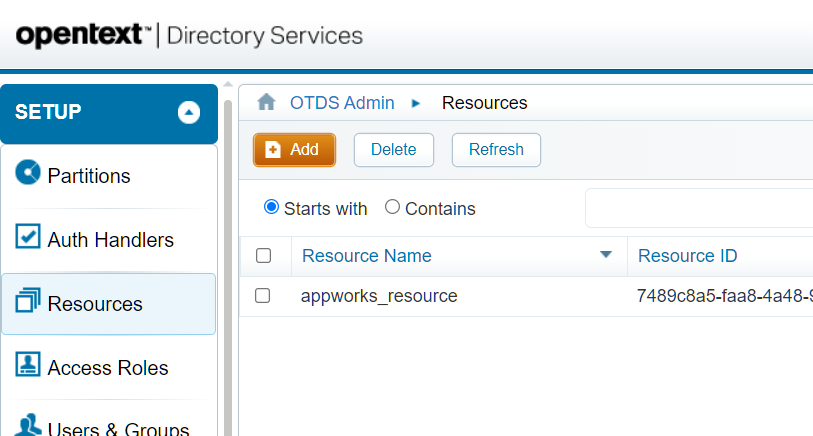Click the breadcrumb arrow after OTDS Admin
Viewport: 813px width, 436px height.
[417, 103]
